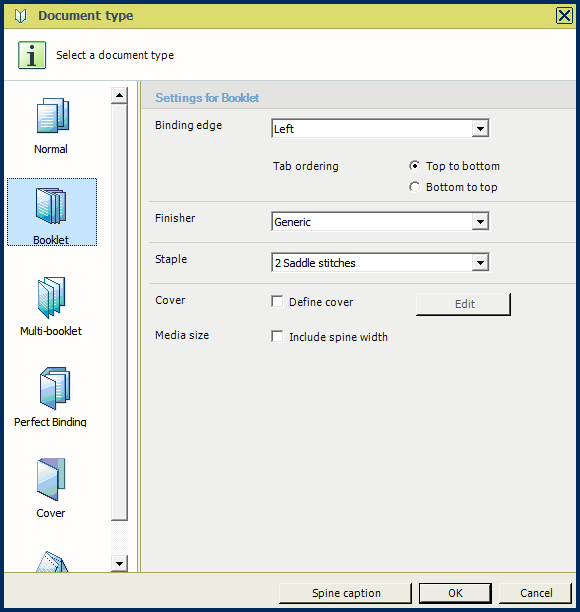Cancel the Document type dialog
The image size is (580, 612).
536,593
